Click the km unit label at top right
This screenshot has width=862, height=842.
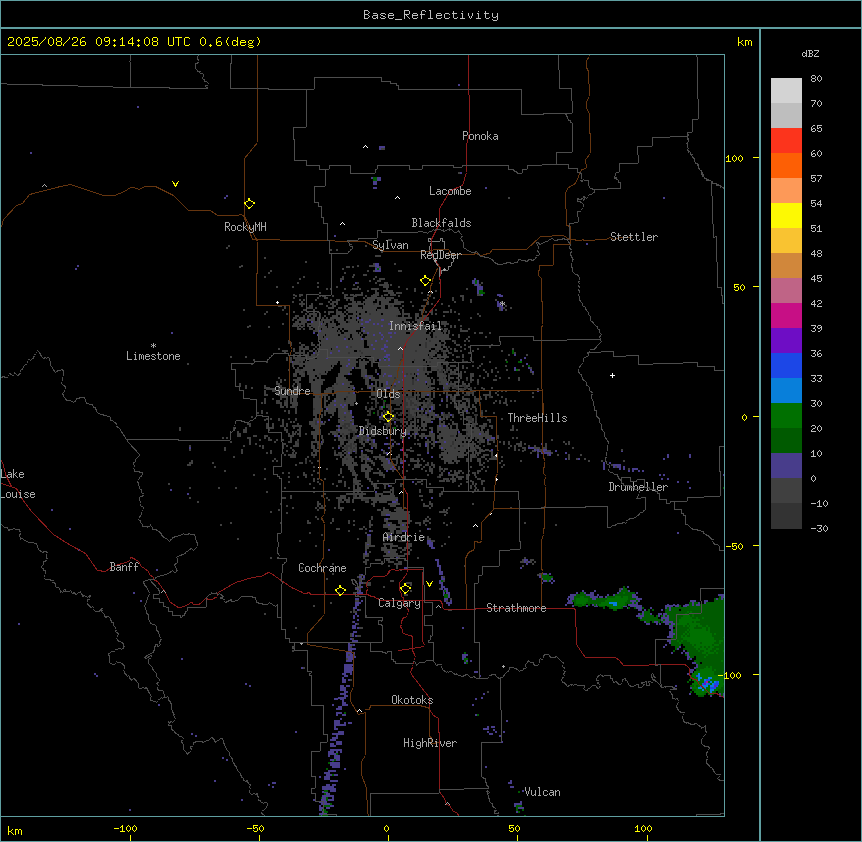pos(744,42)
